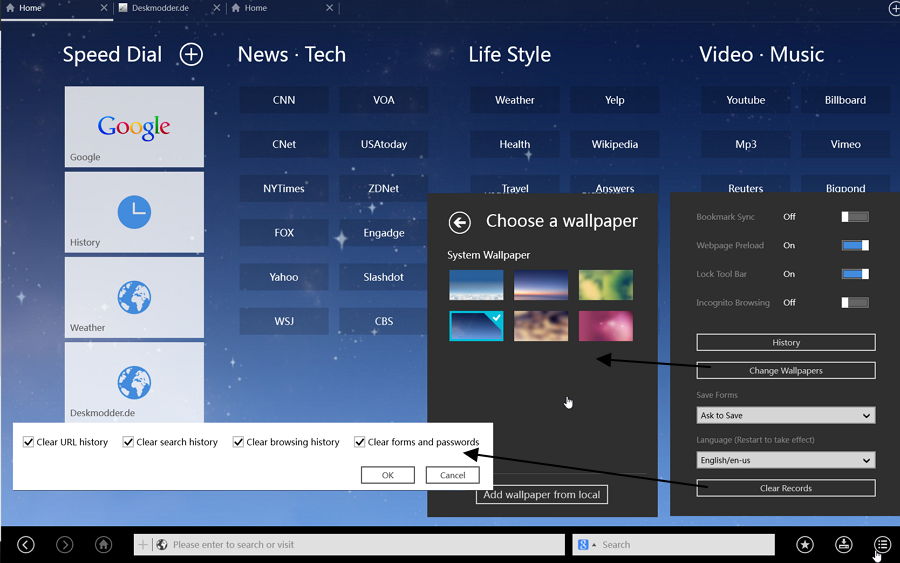Click the Change Wallpapers button
Screen dimensions: 900x563
[785, 370]
